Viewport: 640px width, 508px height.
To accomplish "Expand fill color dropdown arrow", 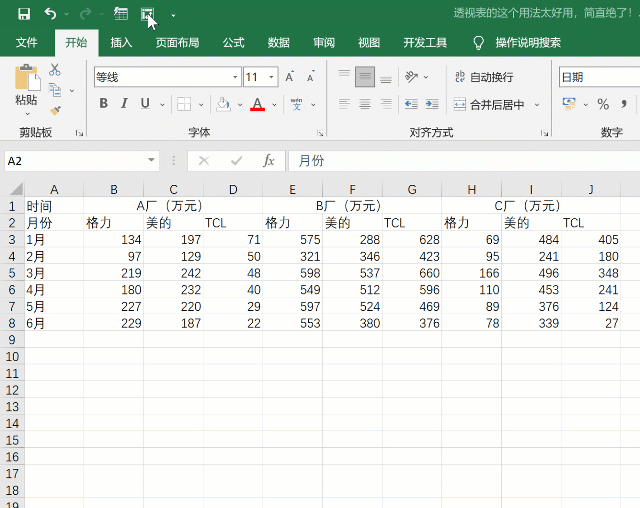I will [x=240, y=104].
